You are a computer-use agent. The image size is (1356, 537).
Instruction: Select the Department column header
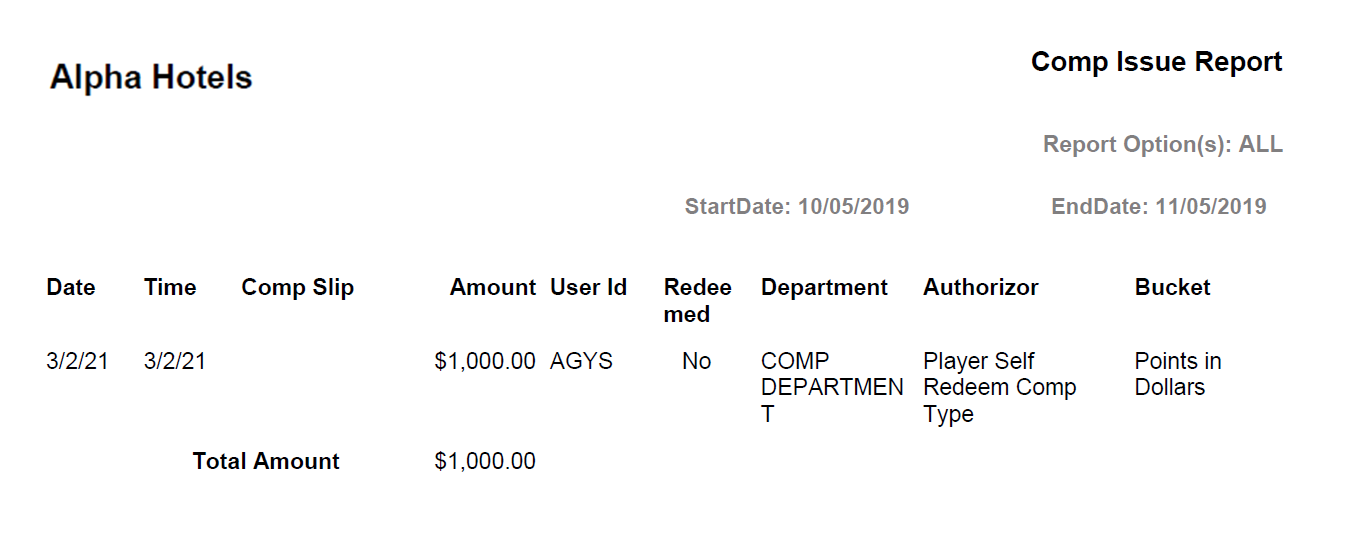click(824, 288)
